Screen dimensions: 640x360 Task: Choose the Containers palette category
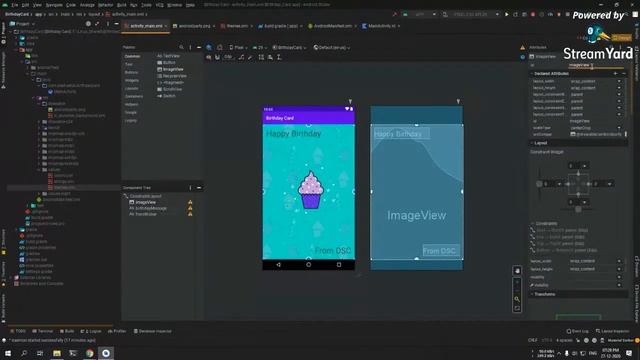pyautogui.click(x=134, y=96)
